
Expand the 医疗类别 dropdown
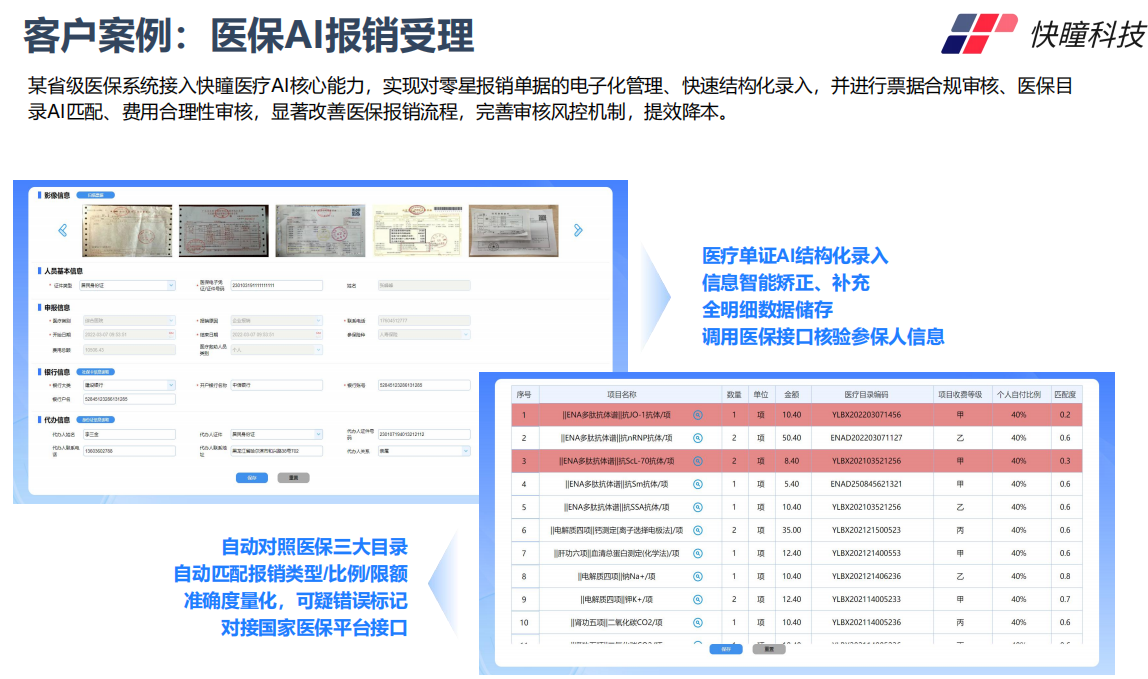[x=171, y=321]
